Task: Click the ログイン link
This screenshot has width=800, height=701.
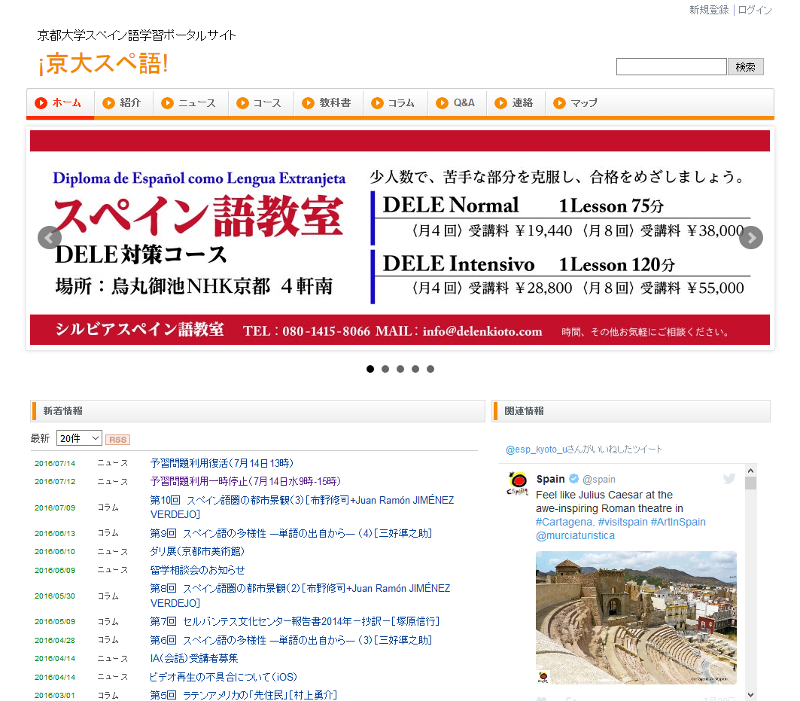Action: tap(755, 10)
